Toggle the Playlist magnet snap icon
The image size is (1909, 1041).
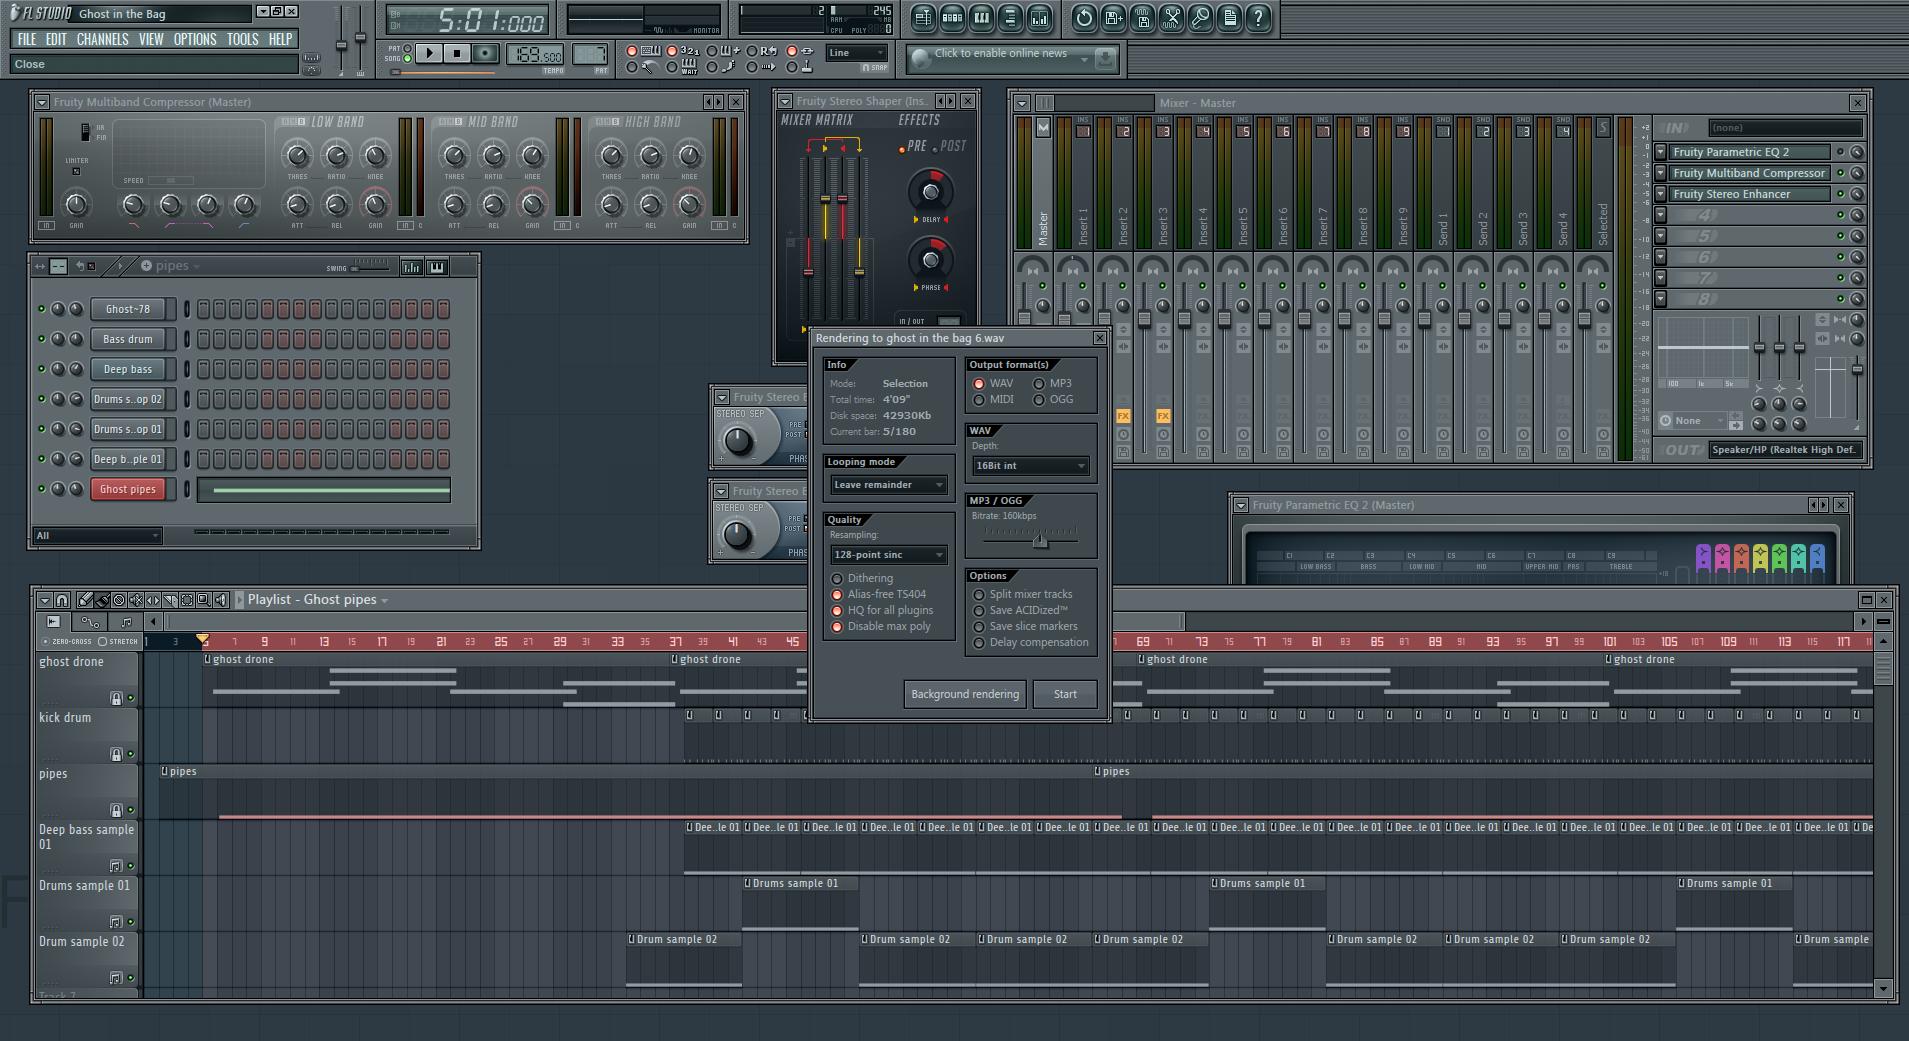point(62,600)
